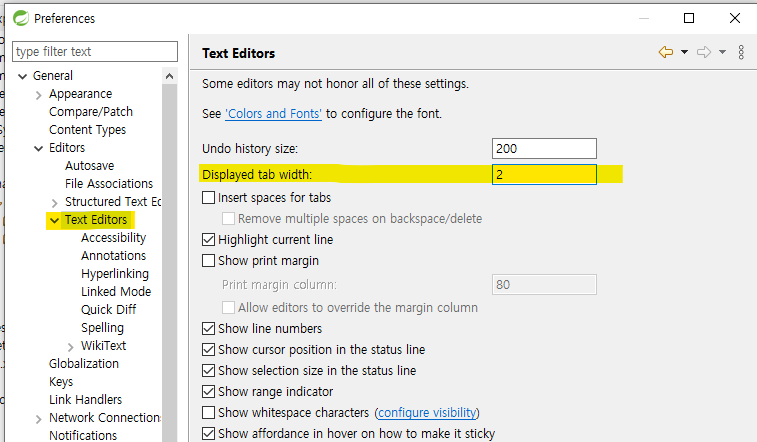The width and height of the screenshot is (757, 442).
Task: Click the forward navigation arrow icon
Action: (x=704, y=52)
